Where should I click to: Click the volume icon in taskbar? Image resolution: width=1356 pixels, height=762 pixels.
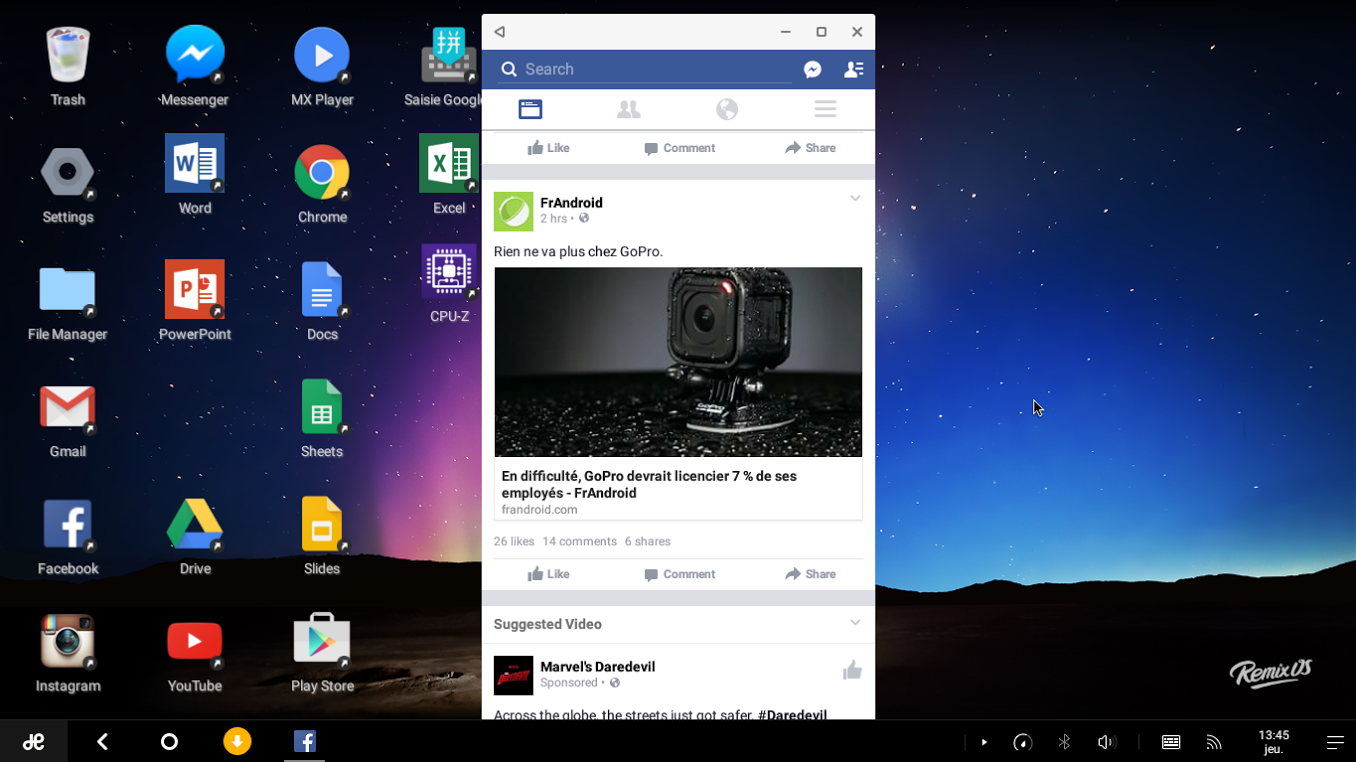(1105, 742)
